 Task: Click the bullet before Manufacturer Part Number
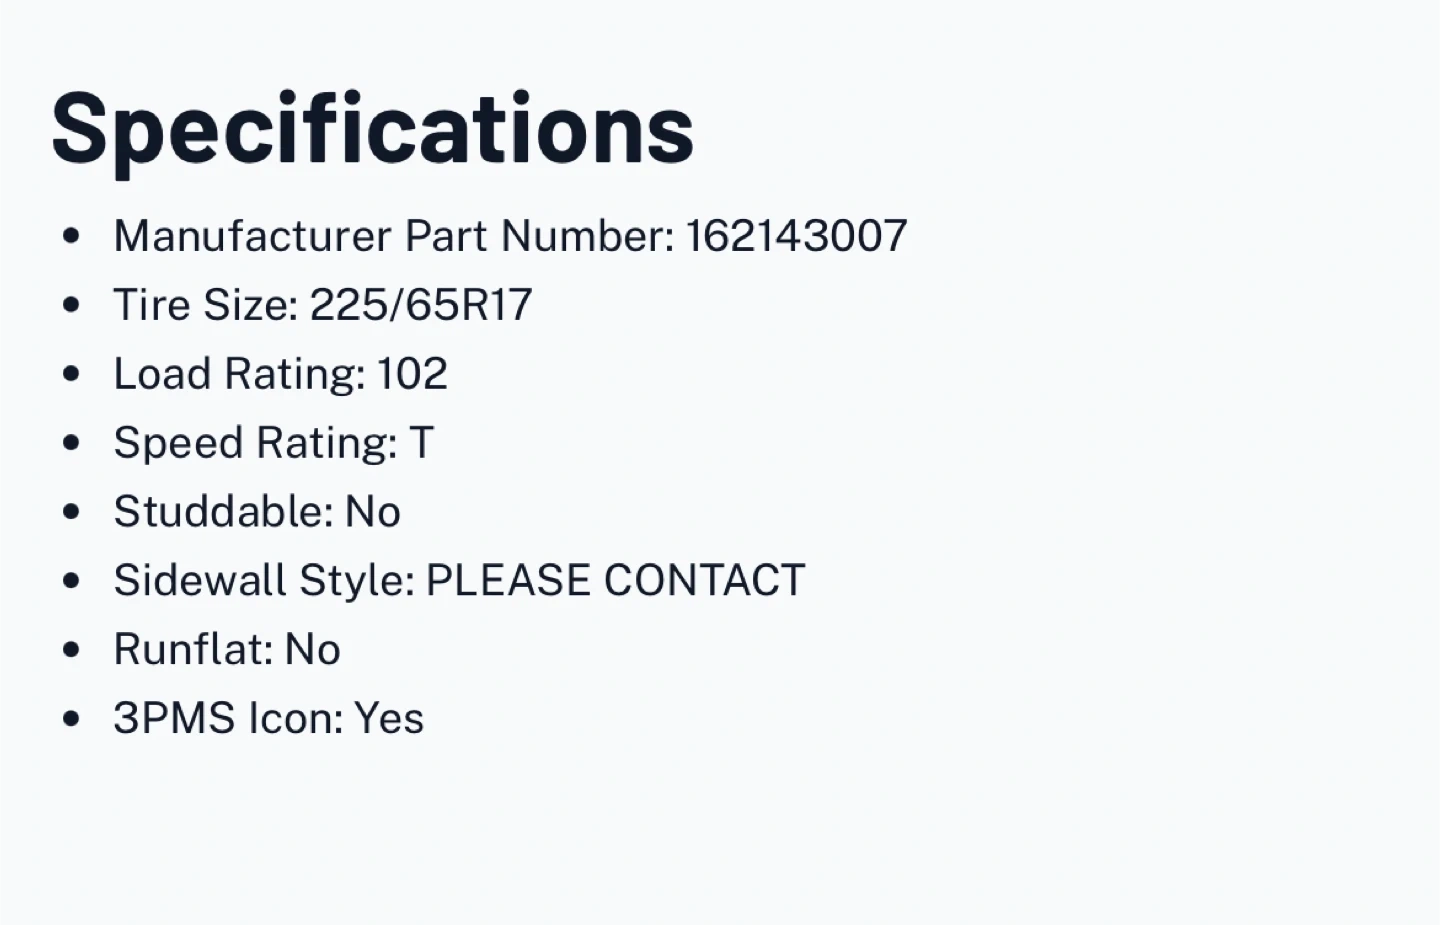click(x=71, y=236)
